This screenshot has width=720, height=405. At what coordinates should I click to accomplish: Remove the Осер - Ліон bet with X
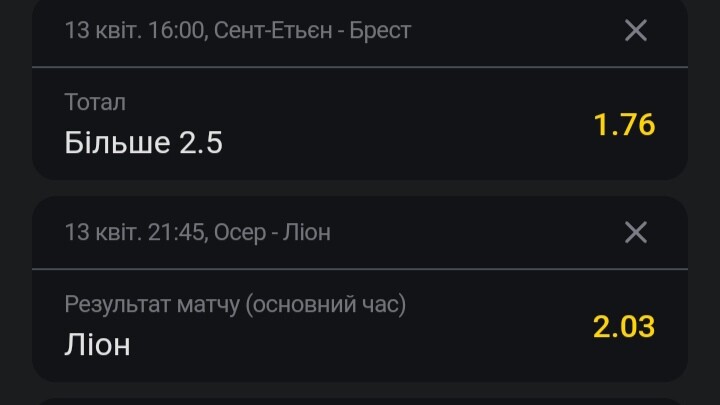(636, 232)
